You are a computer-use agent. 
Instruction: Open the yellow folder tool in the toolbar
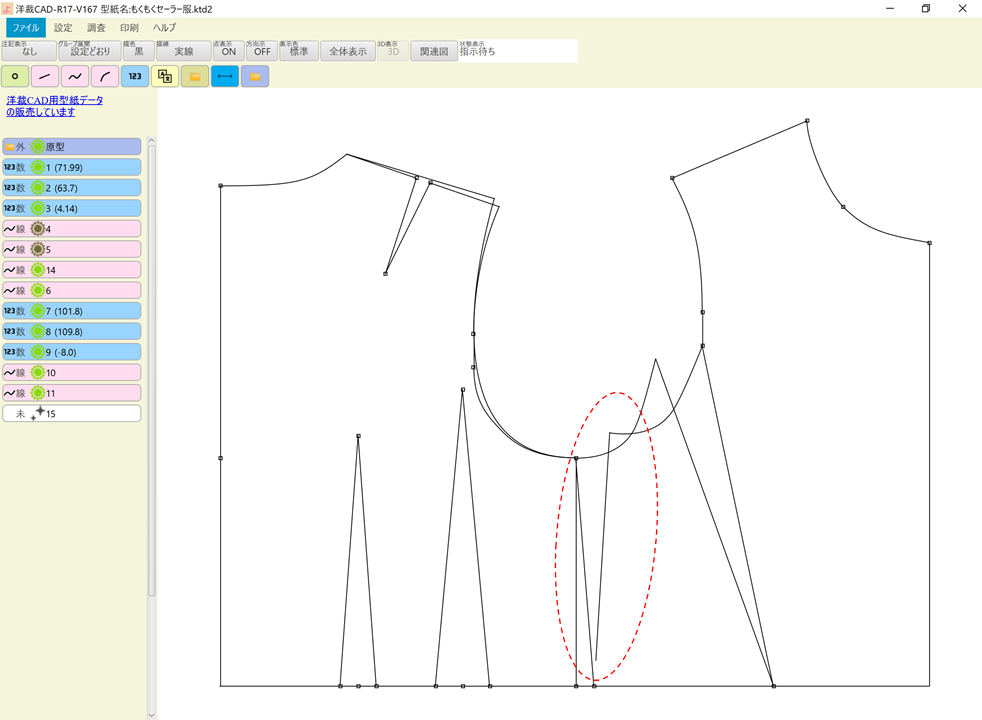point(194,76)
